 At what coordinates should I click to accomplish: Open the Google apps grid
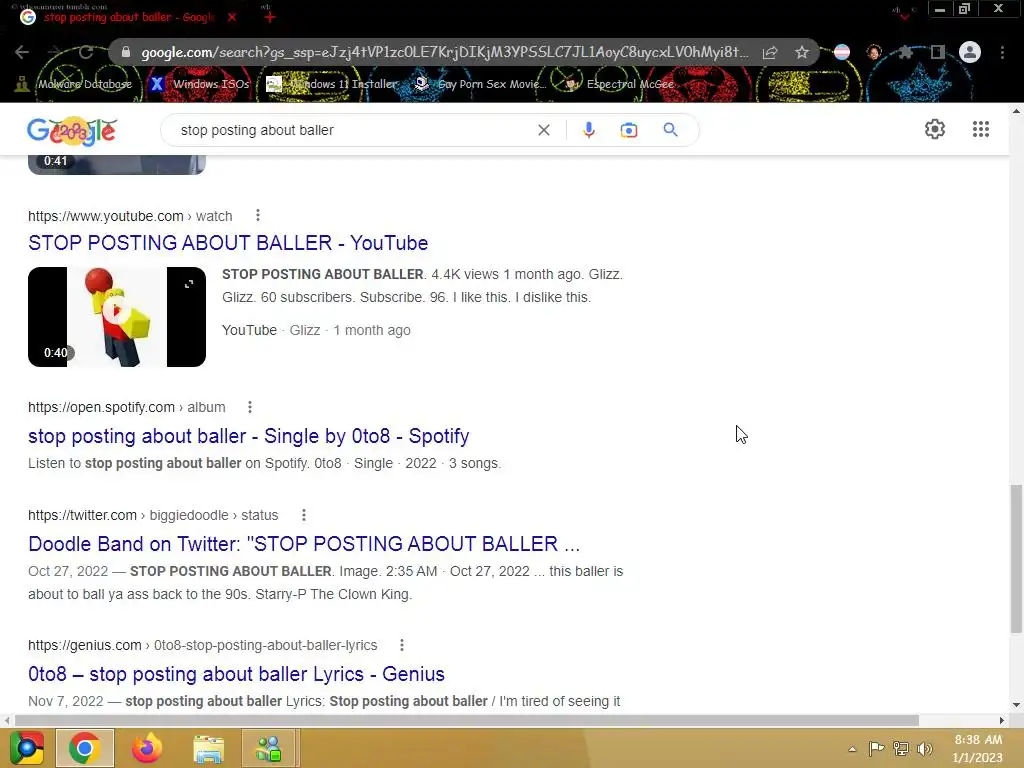tap(980, 129)
